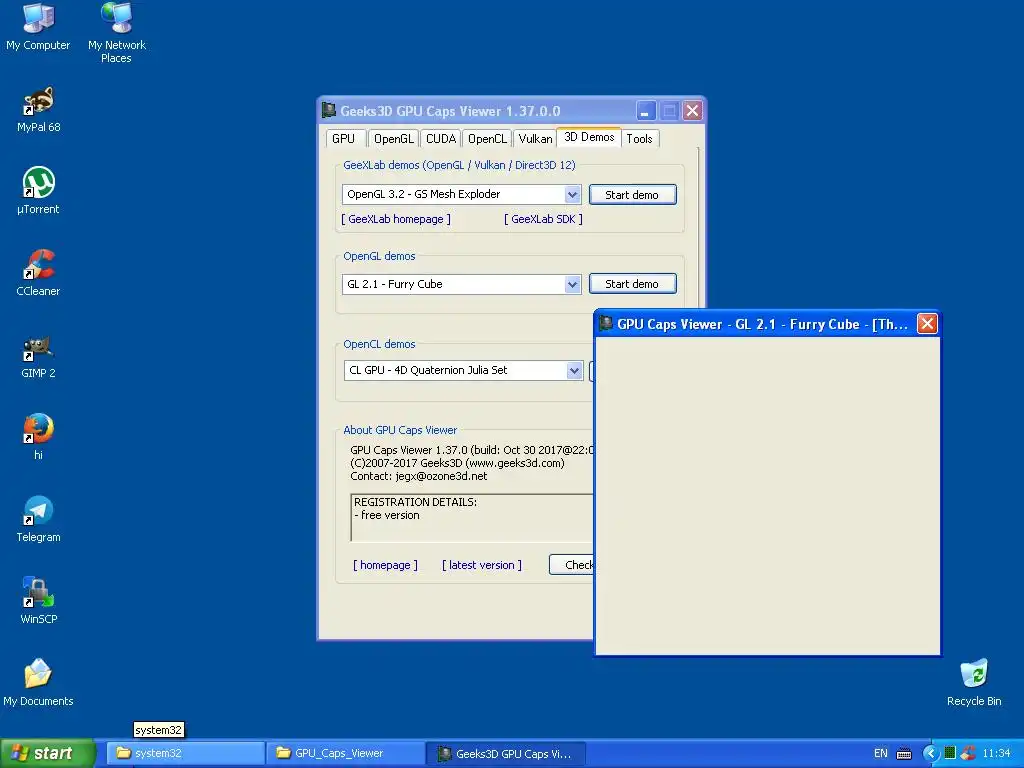Close the Geeks3D GPU Caps Viewer window
Viewport: 1024px width, 768px height.
pyautogui.click(x=692, y=110)
